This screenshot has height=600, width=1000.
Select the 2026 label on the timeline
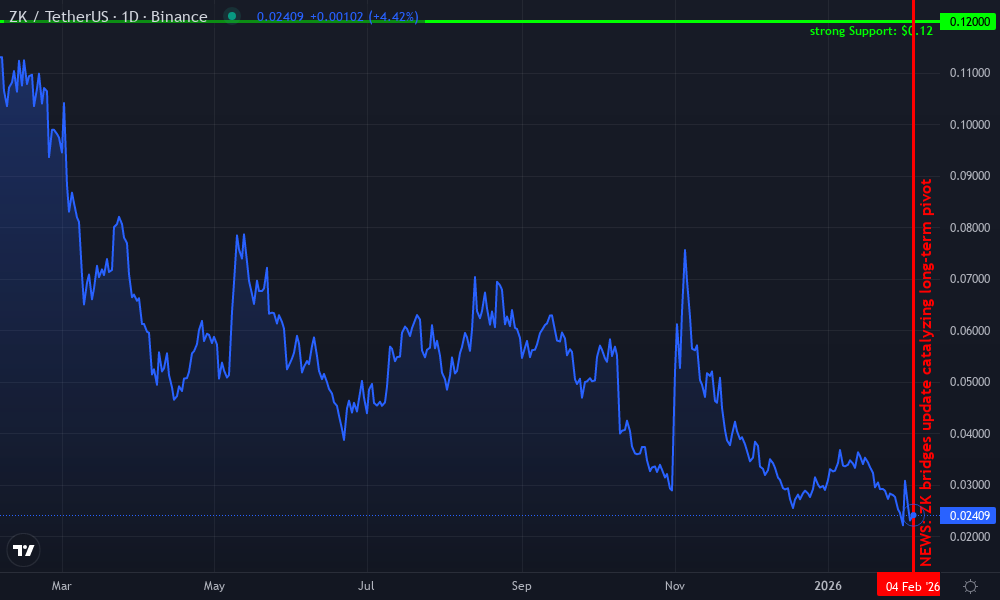pyautogui.click(x=827, y=586)
